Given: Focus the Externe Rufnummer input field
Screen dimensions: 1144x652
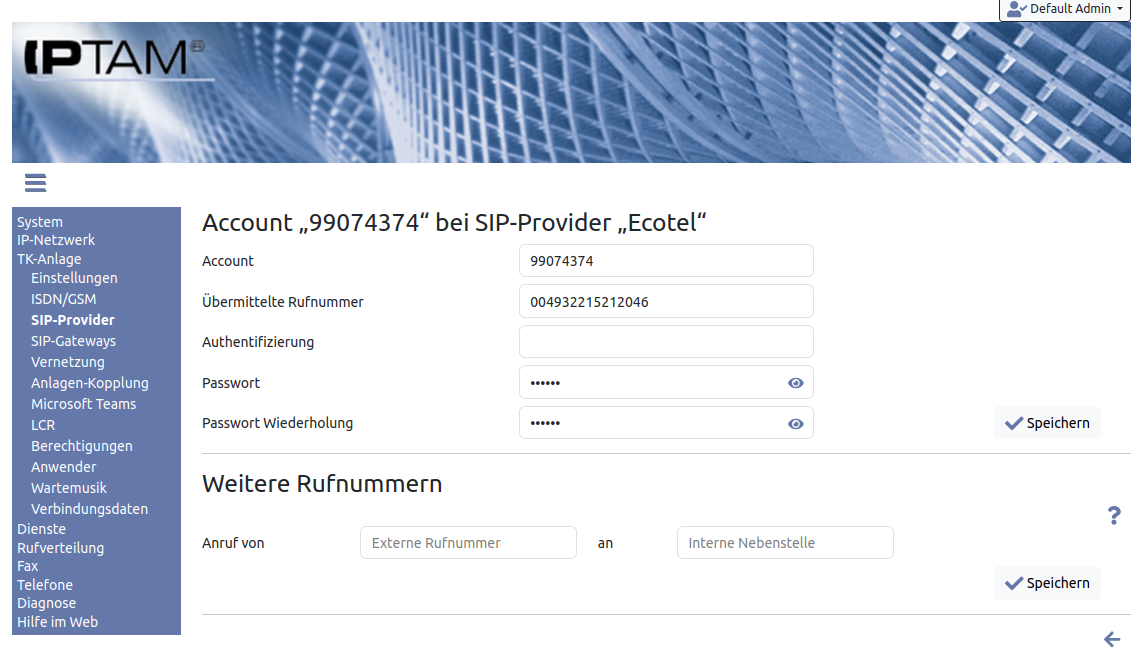Looking at the screenshot, I should (x=468, y=543).
